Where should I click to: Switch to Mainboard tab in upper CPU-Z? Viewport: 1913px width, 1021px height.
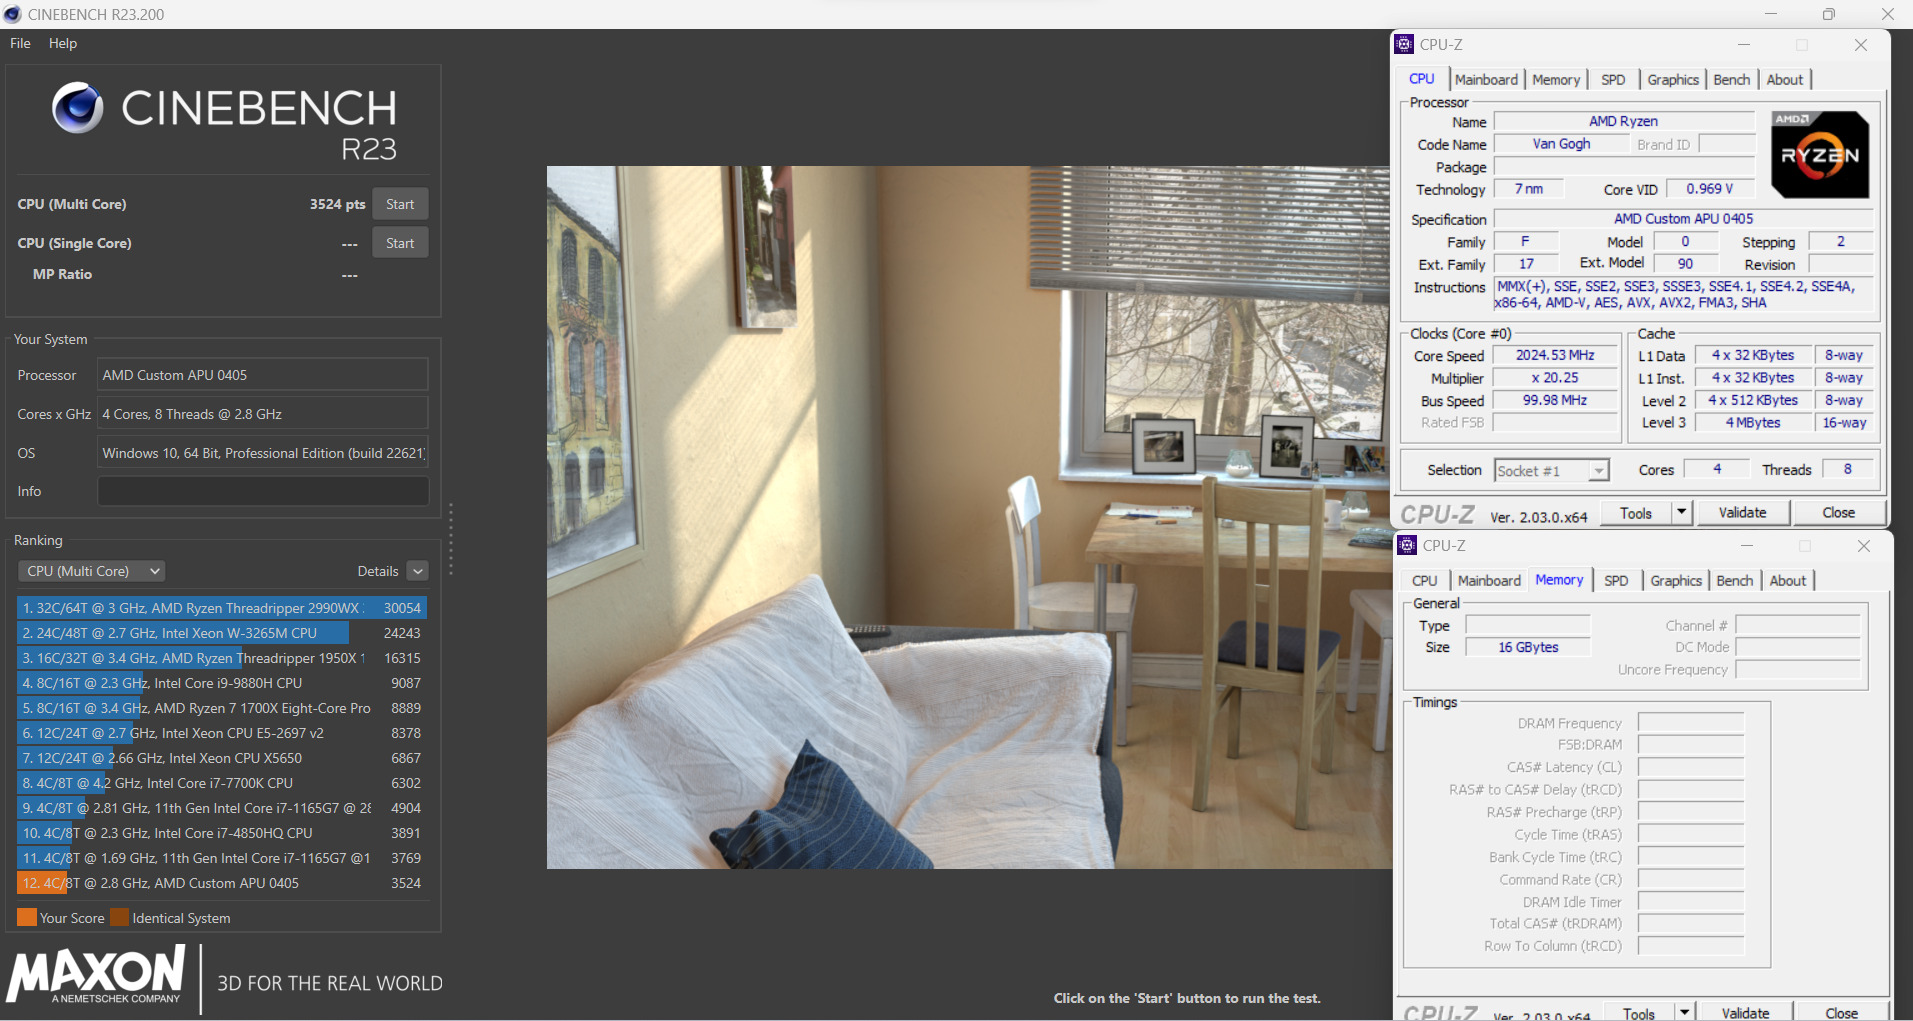pyautogui.click(x=1486, y=80)
